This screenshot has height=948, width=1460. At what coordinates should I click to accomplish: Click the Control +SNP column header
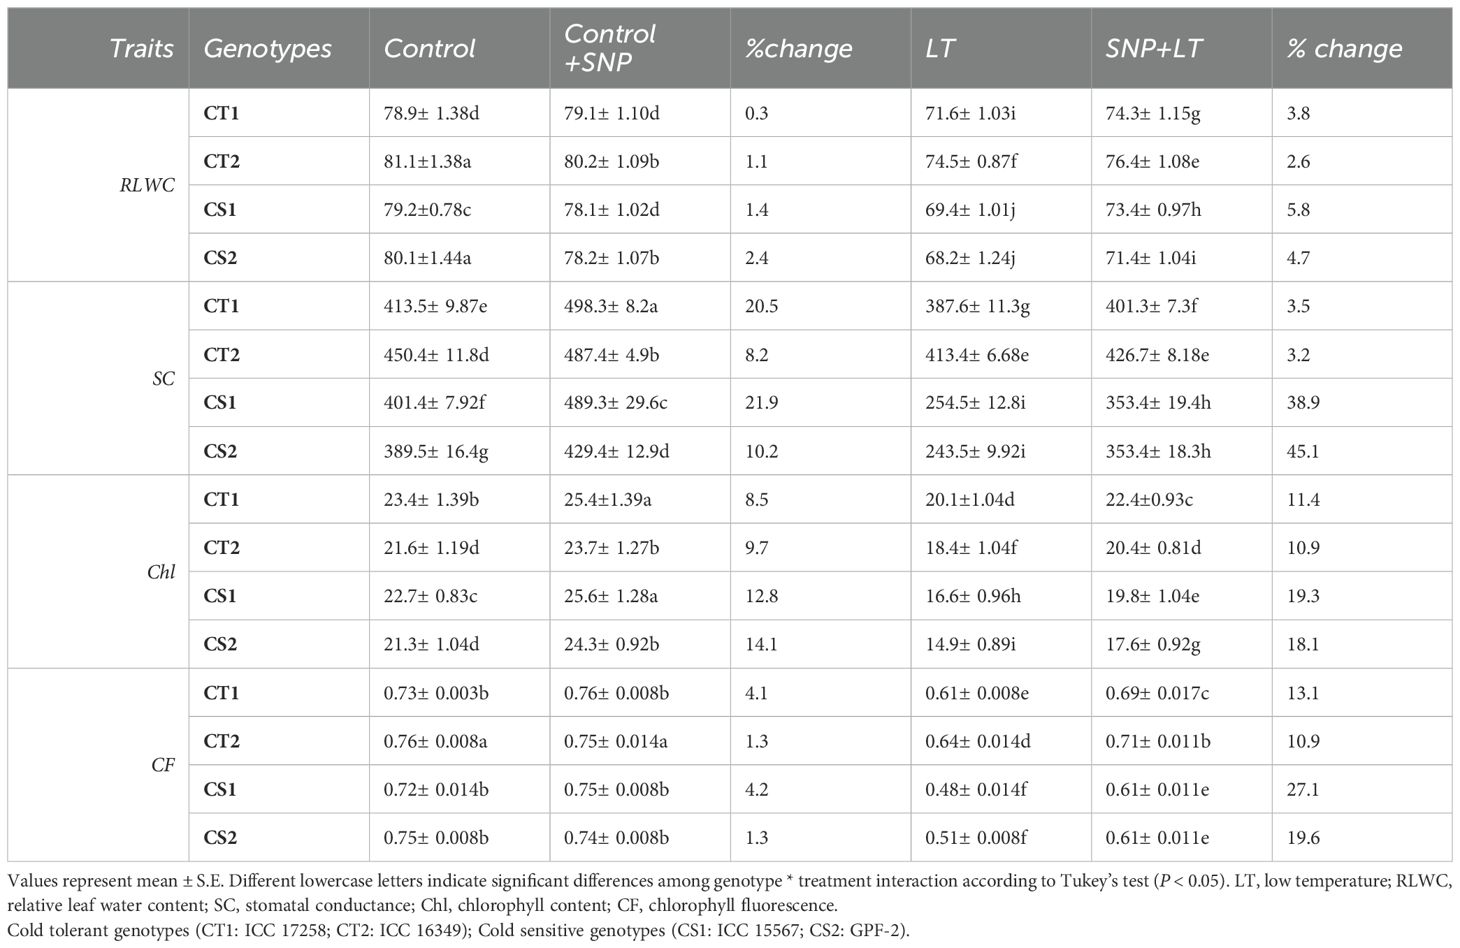609,48
